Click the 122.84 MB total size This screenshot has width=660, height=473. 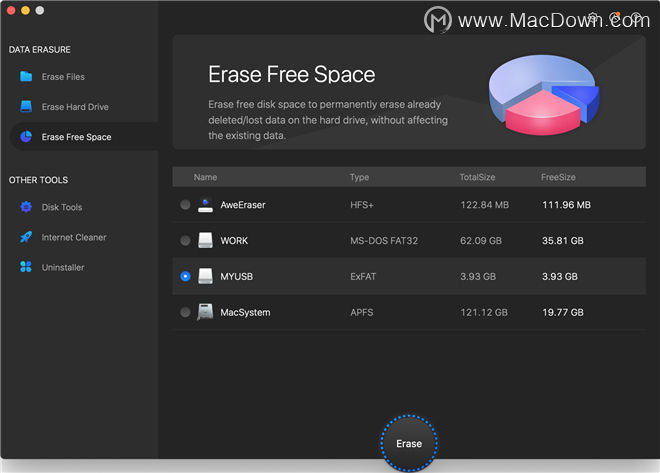pos(484,205)
